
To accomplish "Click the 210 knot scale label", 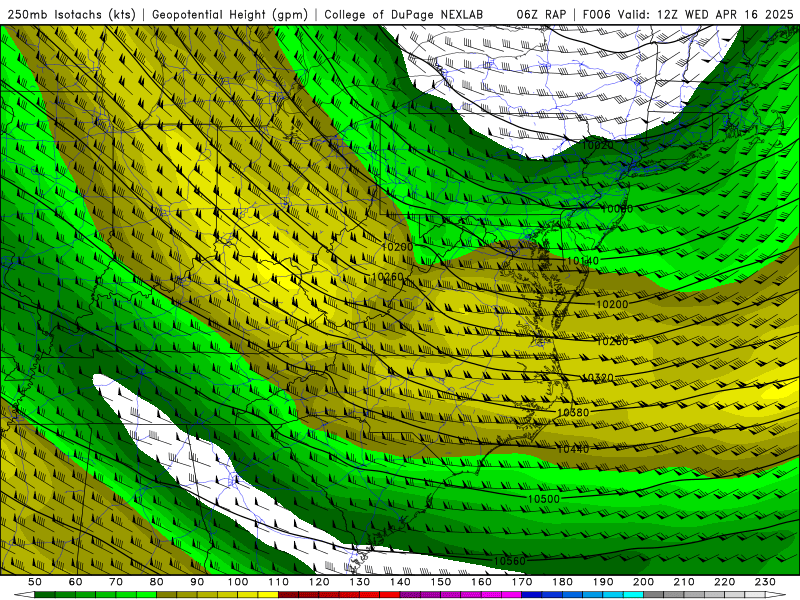I will coord(684,582).
